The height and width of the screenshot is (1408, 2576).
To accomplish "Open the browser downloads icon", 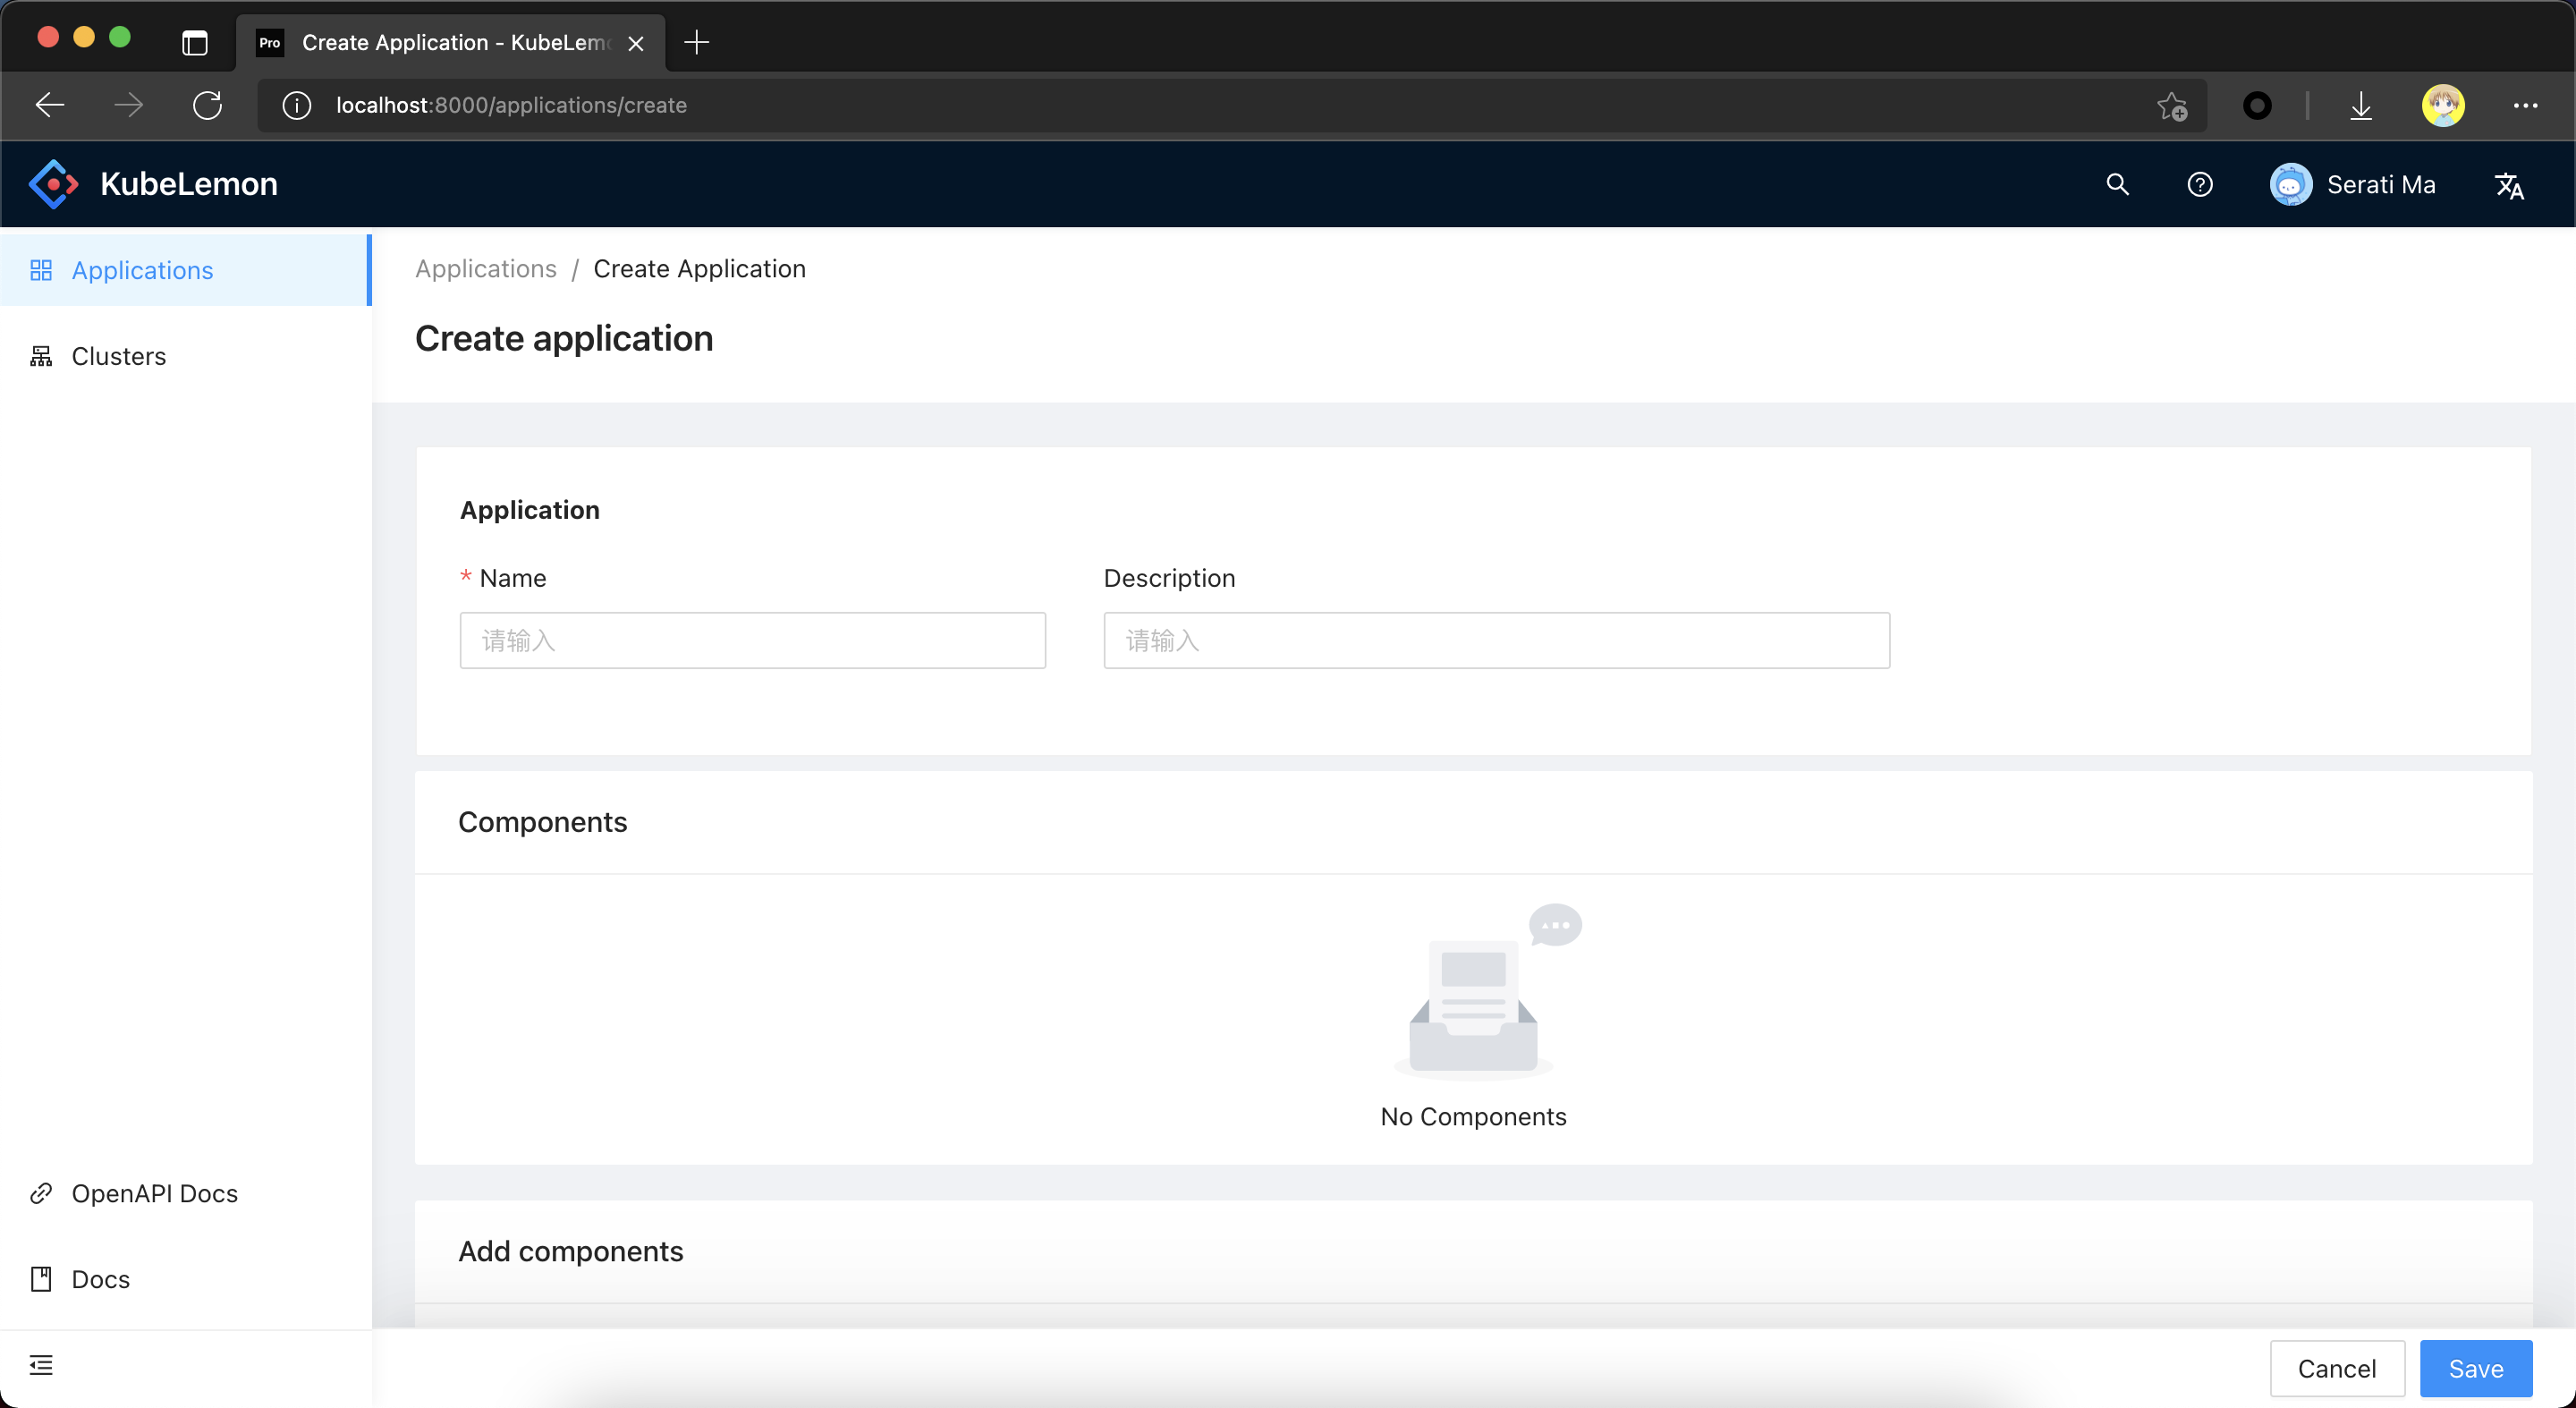I will pos(2360,106).
